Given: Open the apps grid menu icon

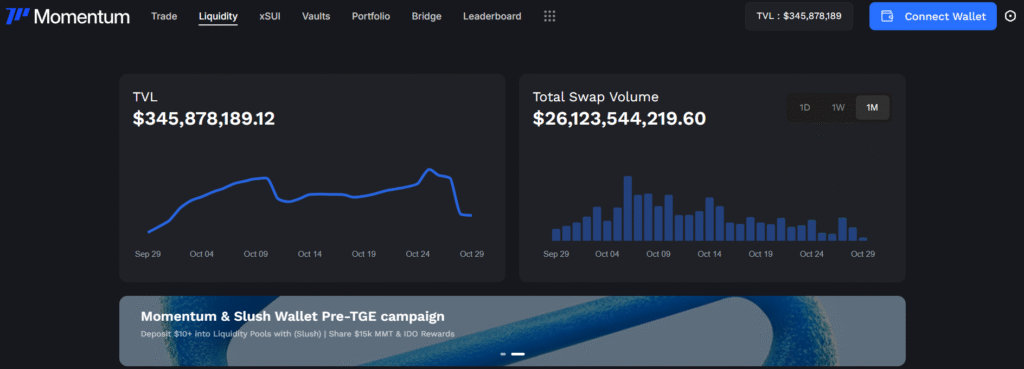Looking at the screenshot, I should 549,16.
